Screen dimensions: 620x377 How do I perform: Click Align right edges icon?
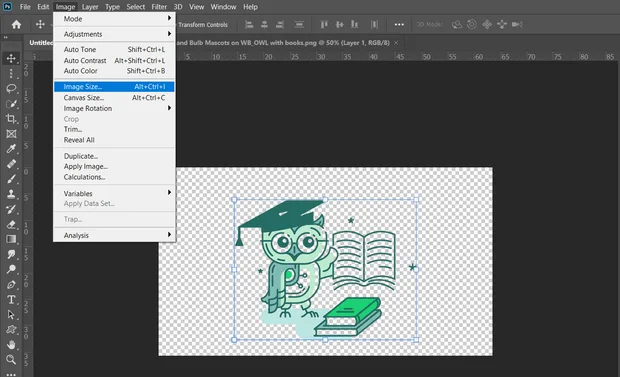280,25
